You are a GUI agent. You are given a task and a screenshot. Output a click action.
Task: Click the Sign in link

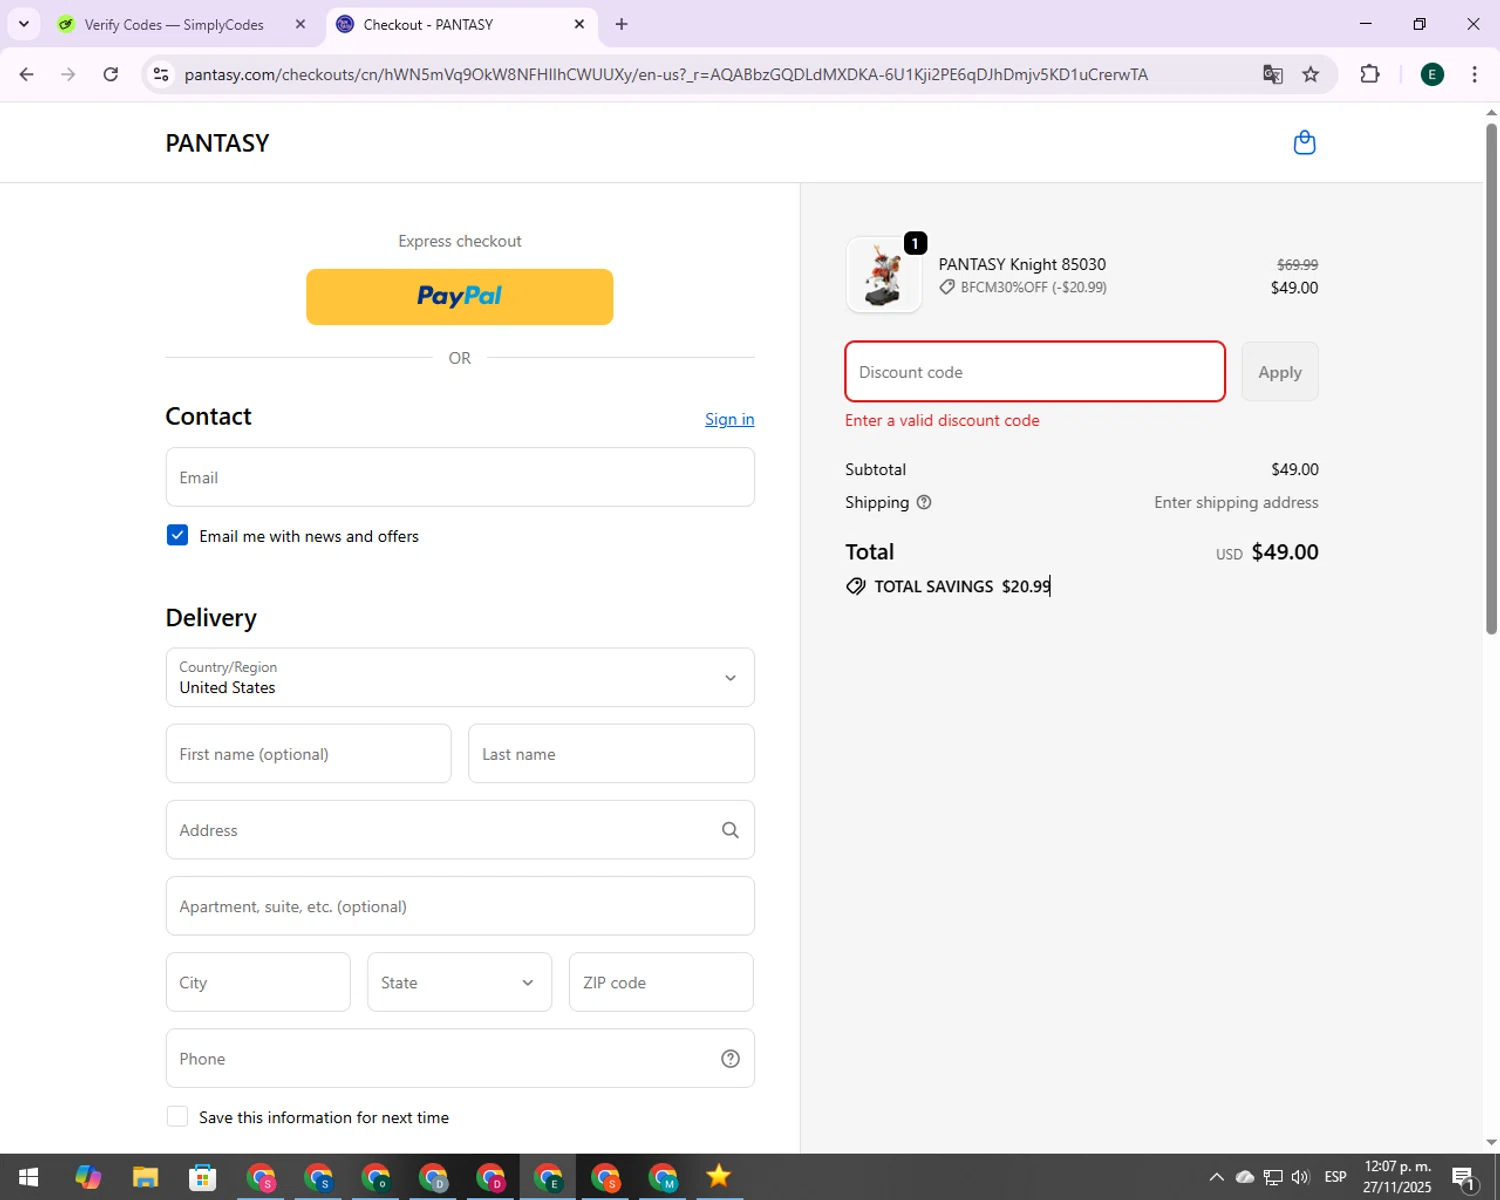[x=730, y=419]
